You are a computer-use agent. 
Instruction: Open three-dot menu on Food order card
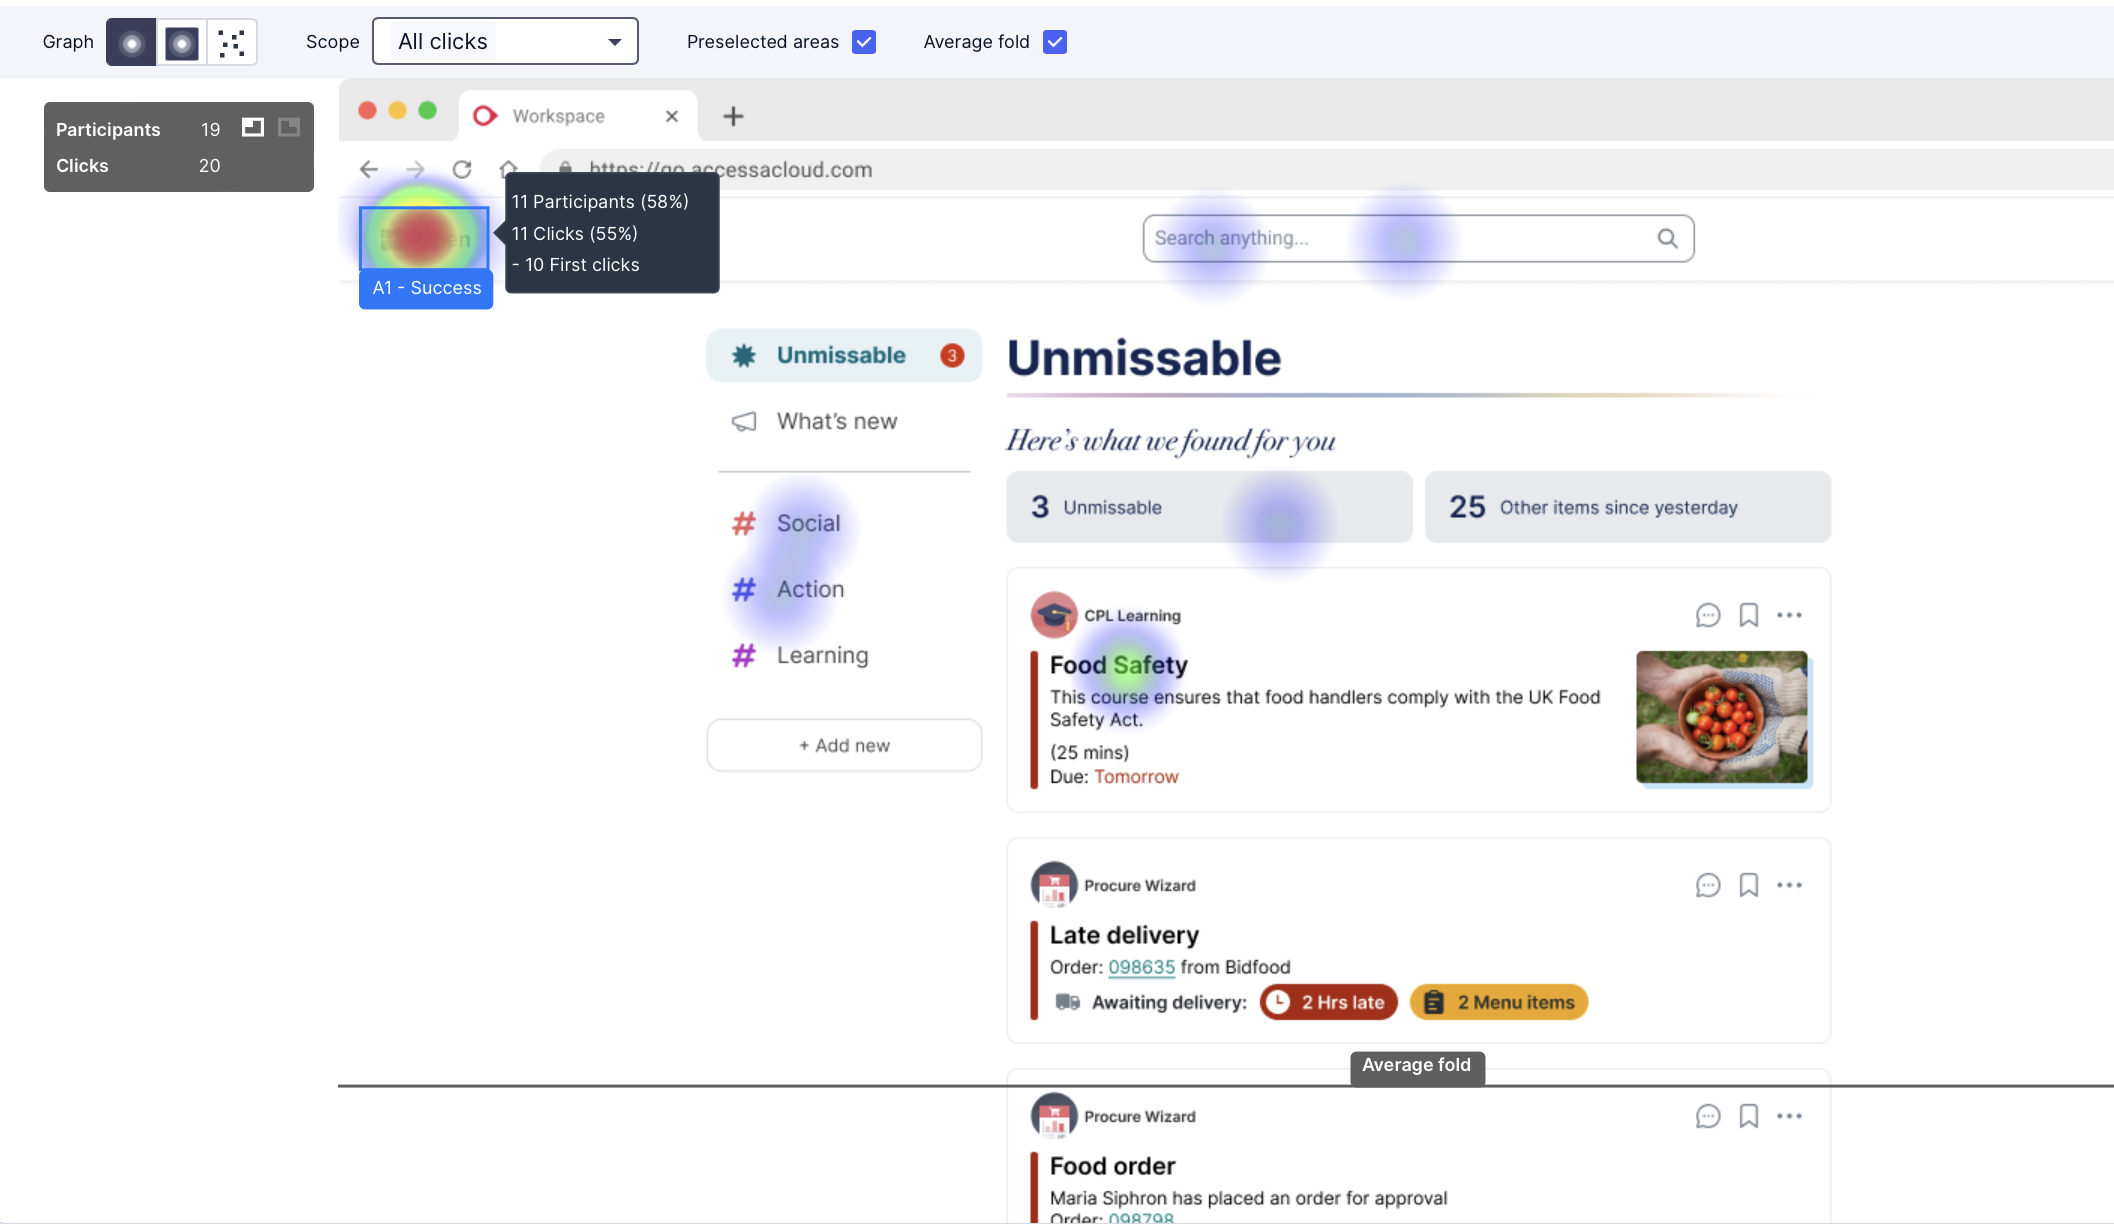[x=1789, y=1116]
